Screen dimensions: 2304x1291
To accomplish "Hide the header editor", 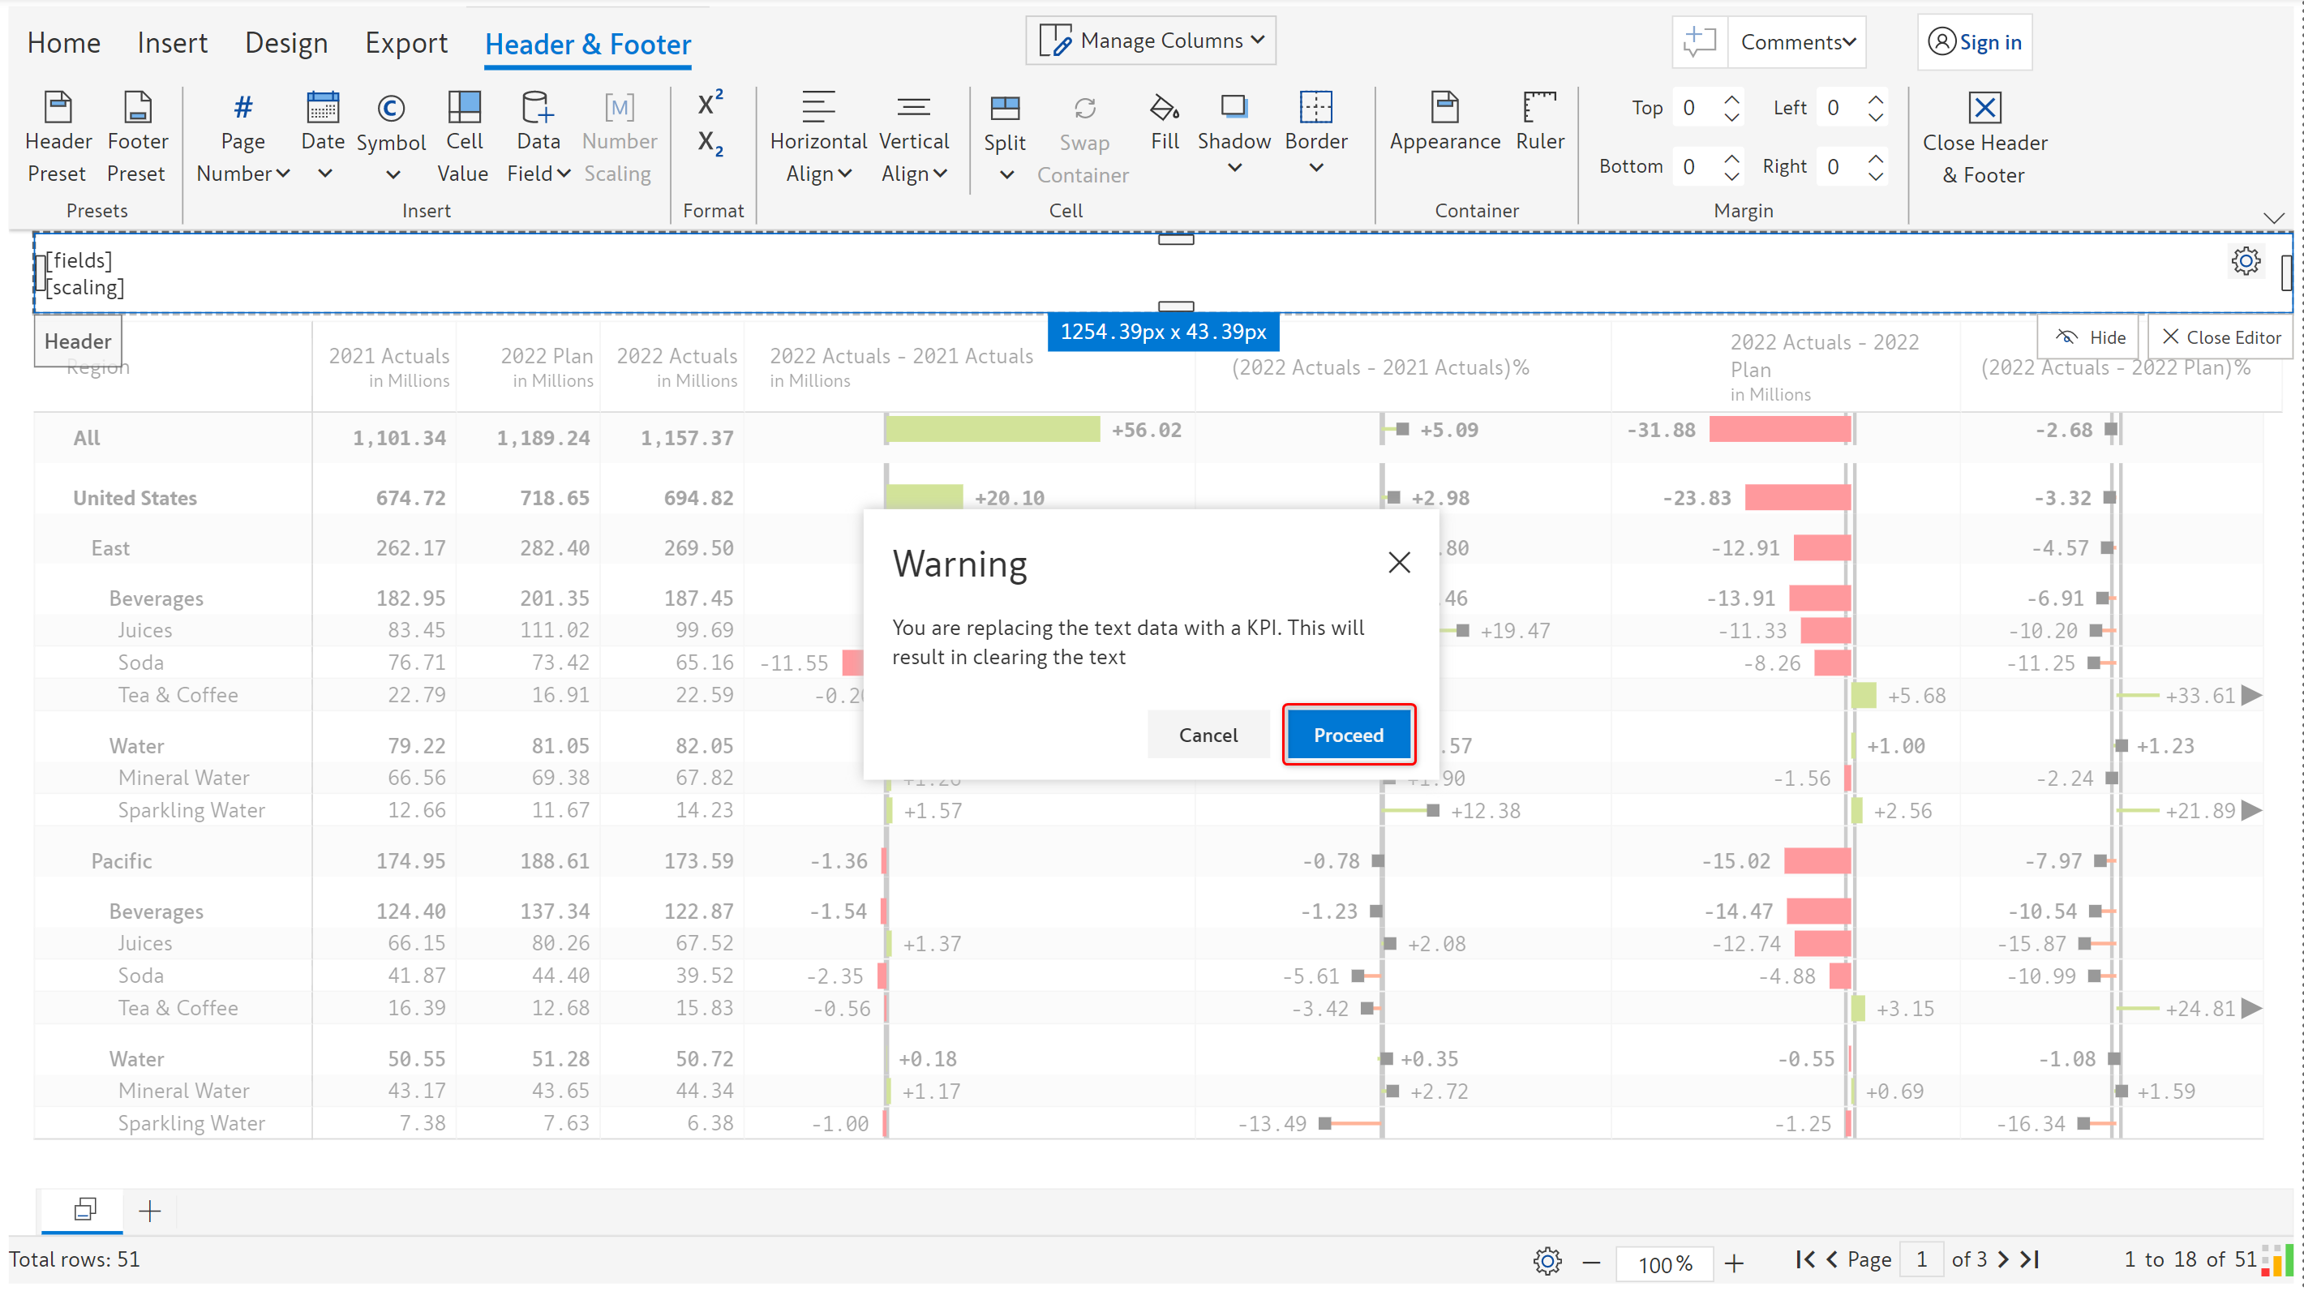I will coord(2090,338).
